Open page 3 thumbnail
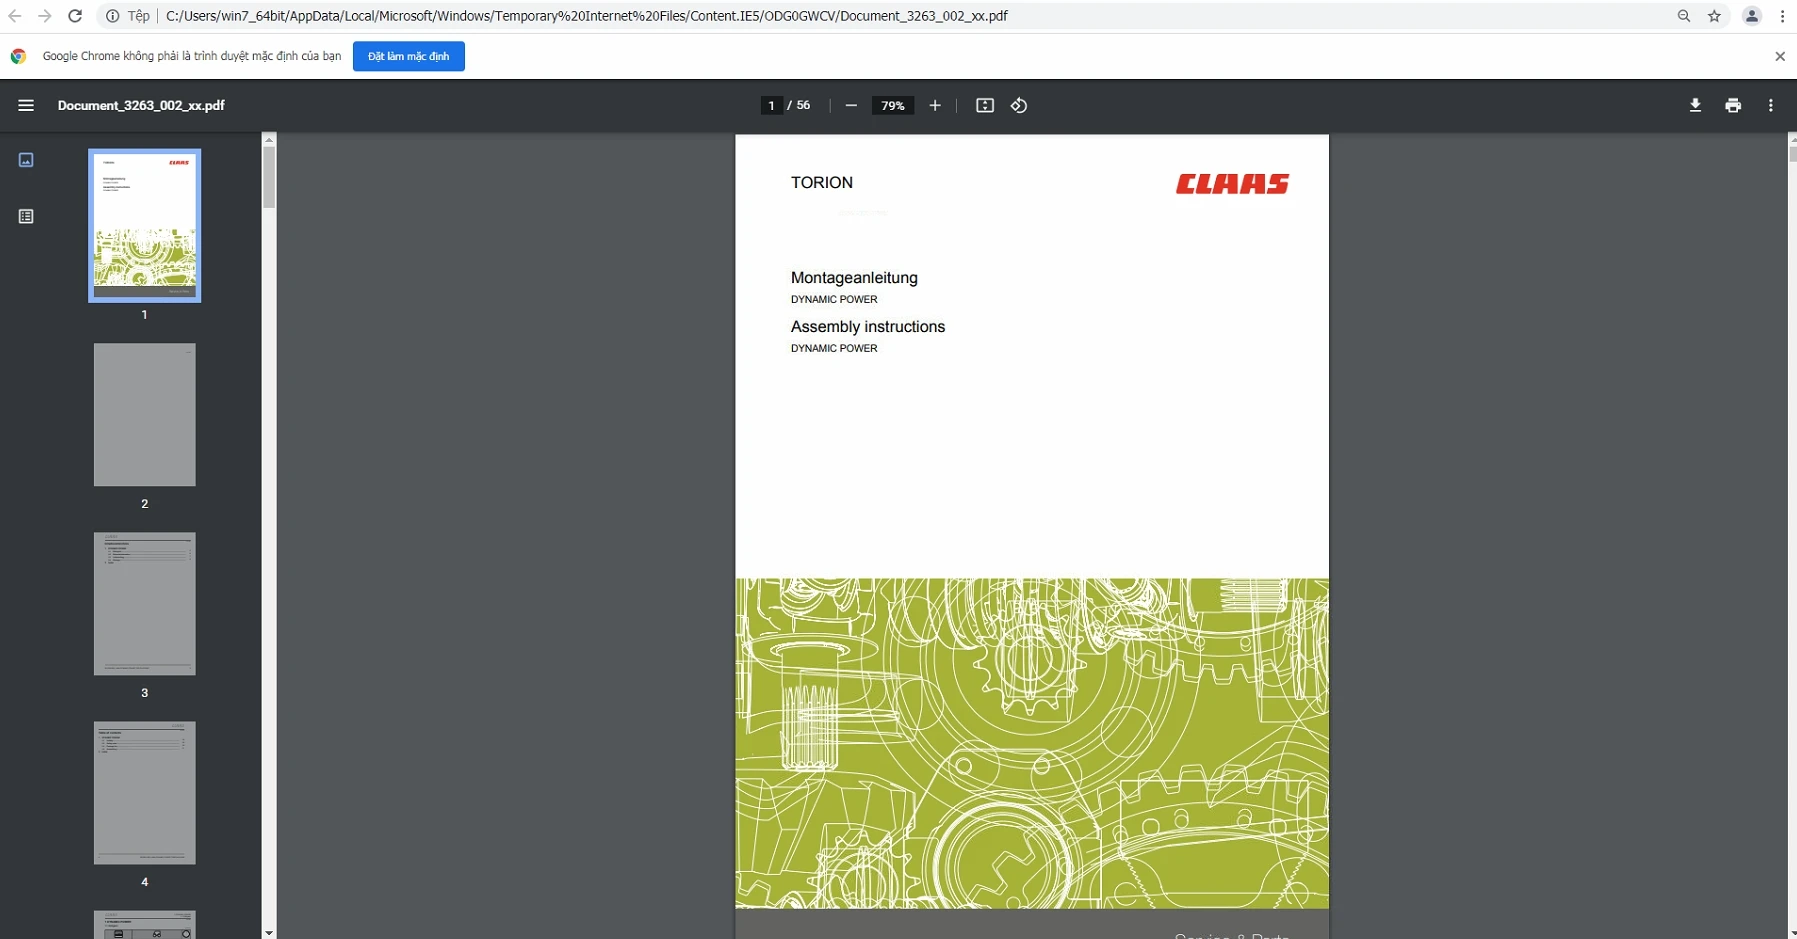This screenshot has height=939, width=1797. [145, 604]
